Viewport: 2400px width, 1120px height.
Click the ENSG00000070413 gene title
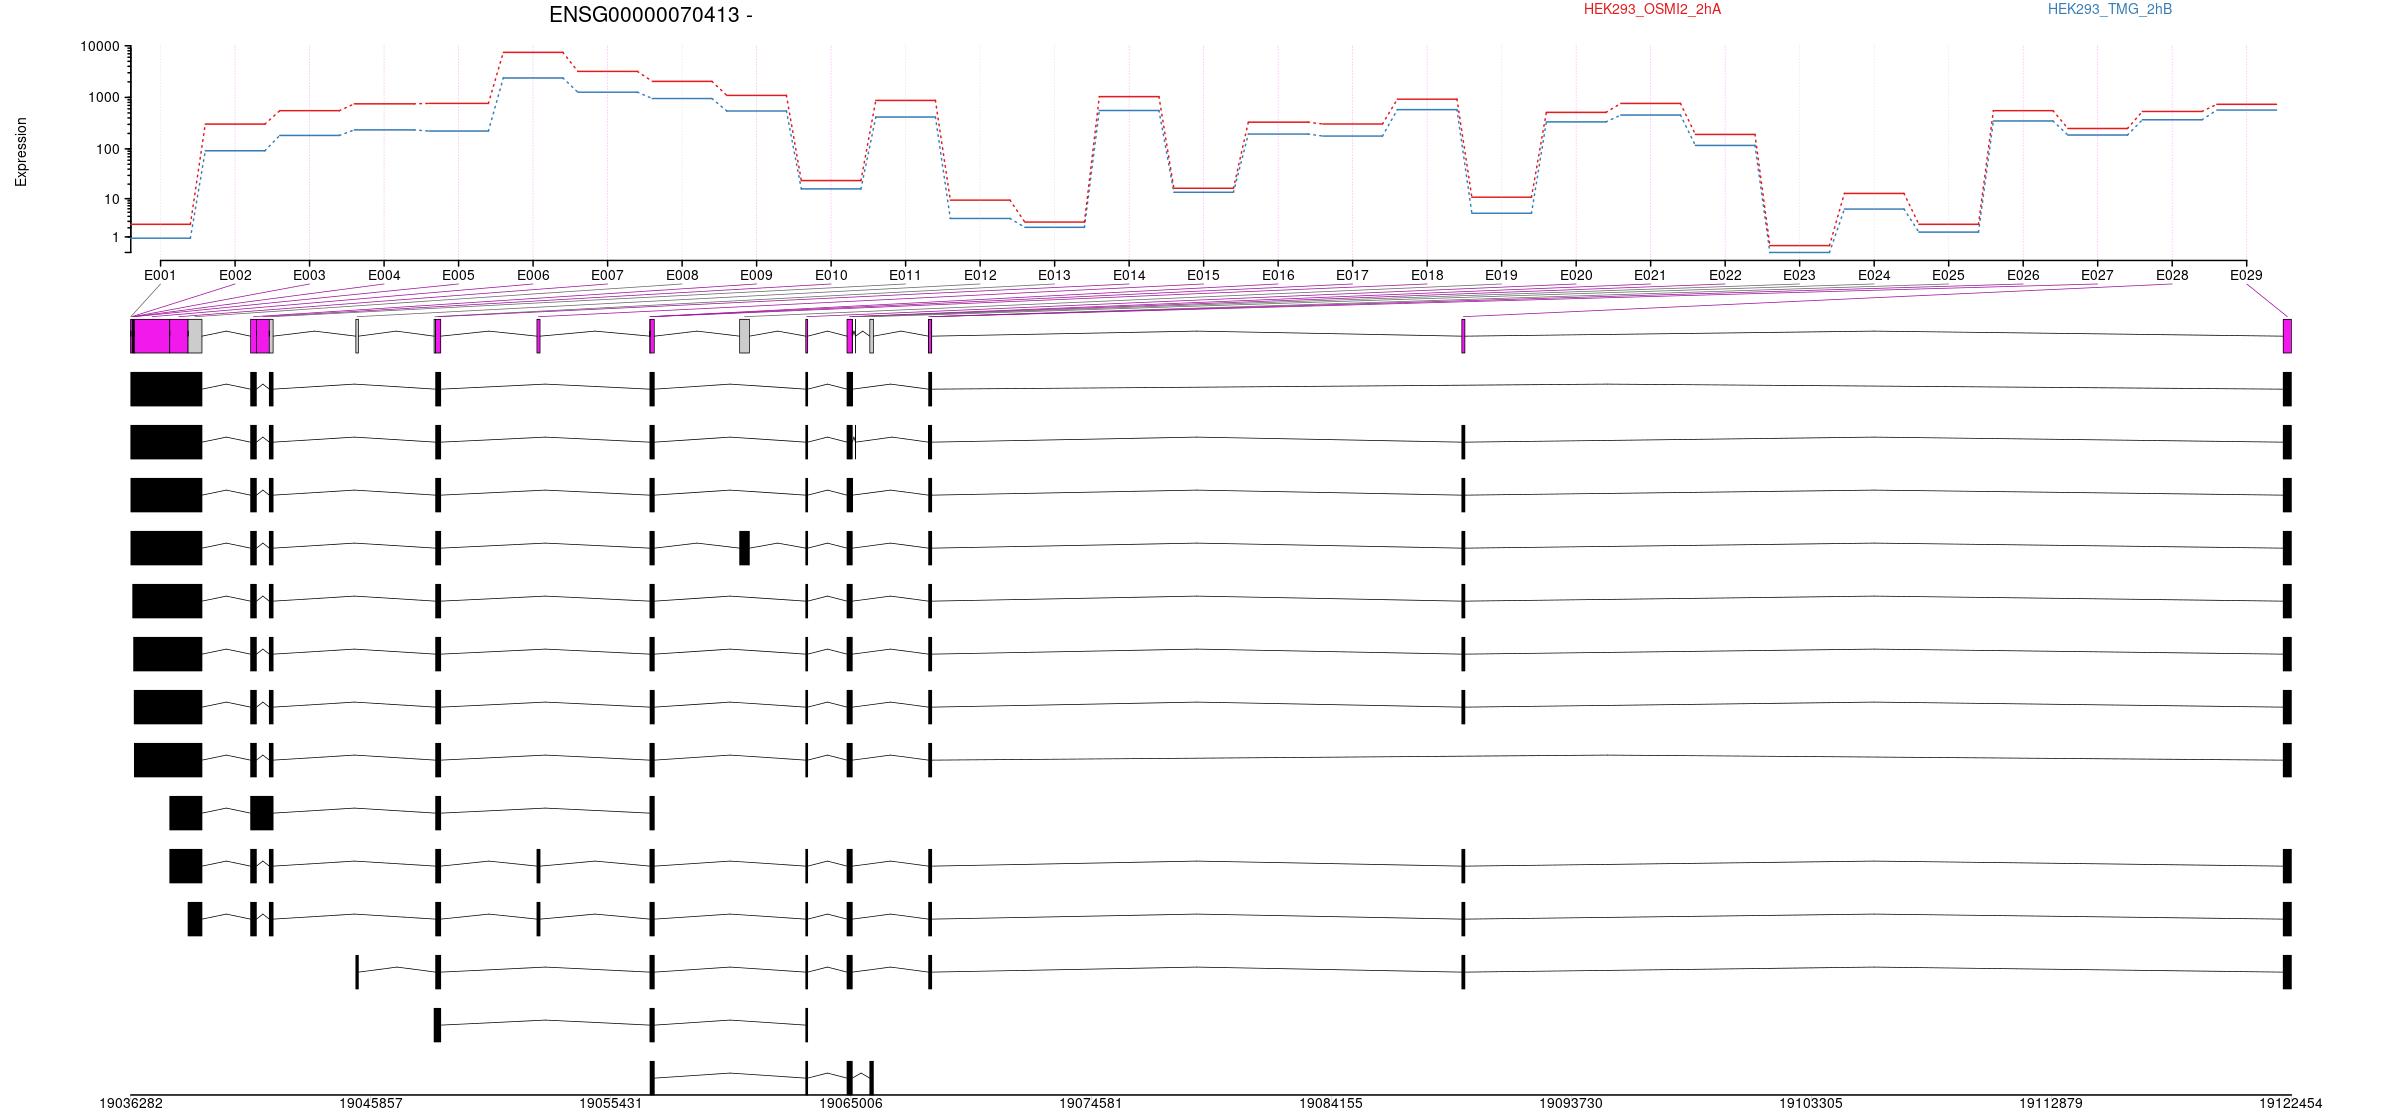[651, 15]
